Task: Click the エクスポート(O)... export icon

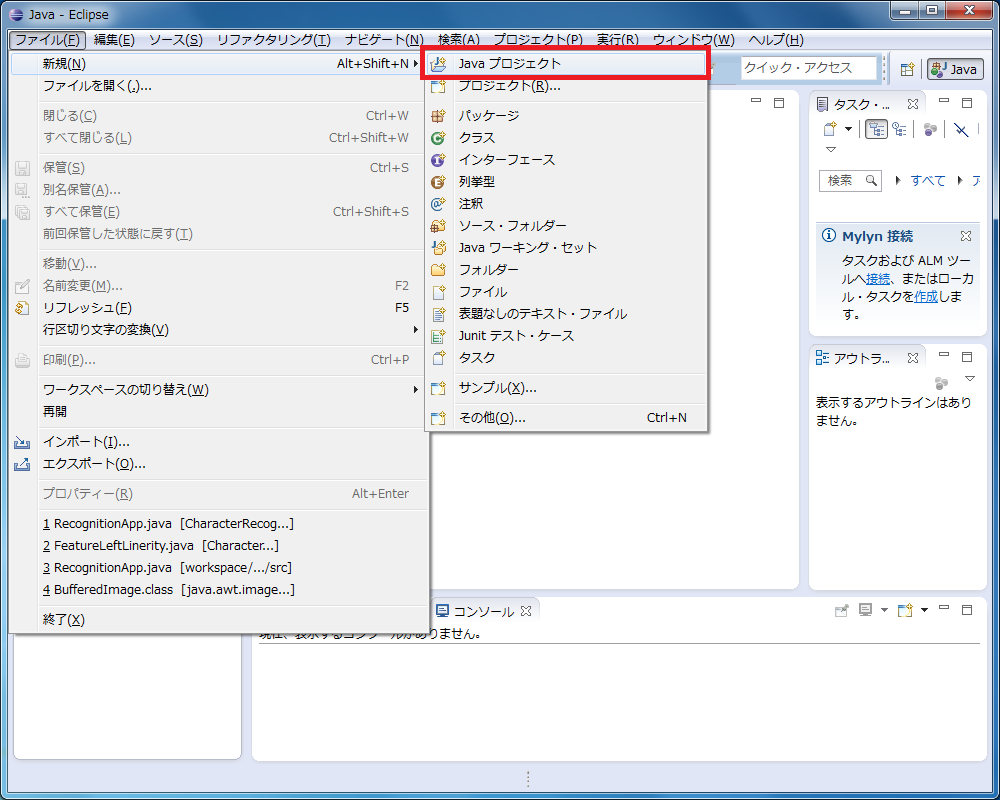Action: pos(22,464)
